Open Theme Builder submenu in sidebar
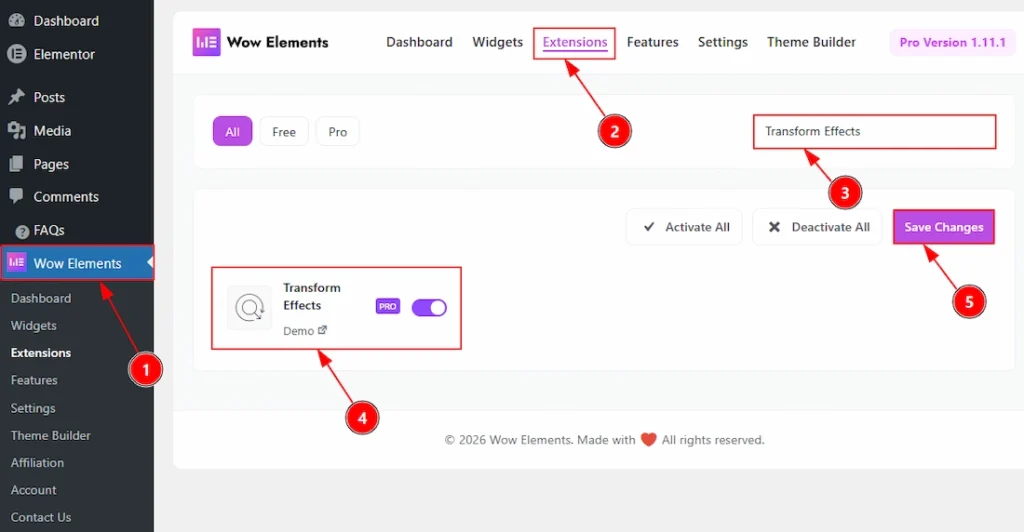This screenshot has width=1024, height=532. [x=50, y=435]
